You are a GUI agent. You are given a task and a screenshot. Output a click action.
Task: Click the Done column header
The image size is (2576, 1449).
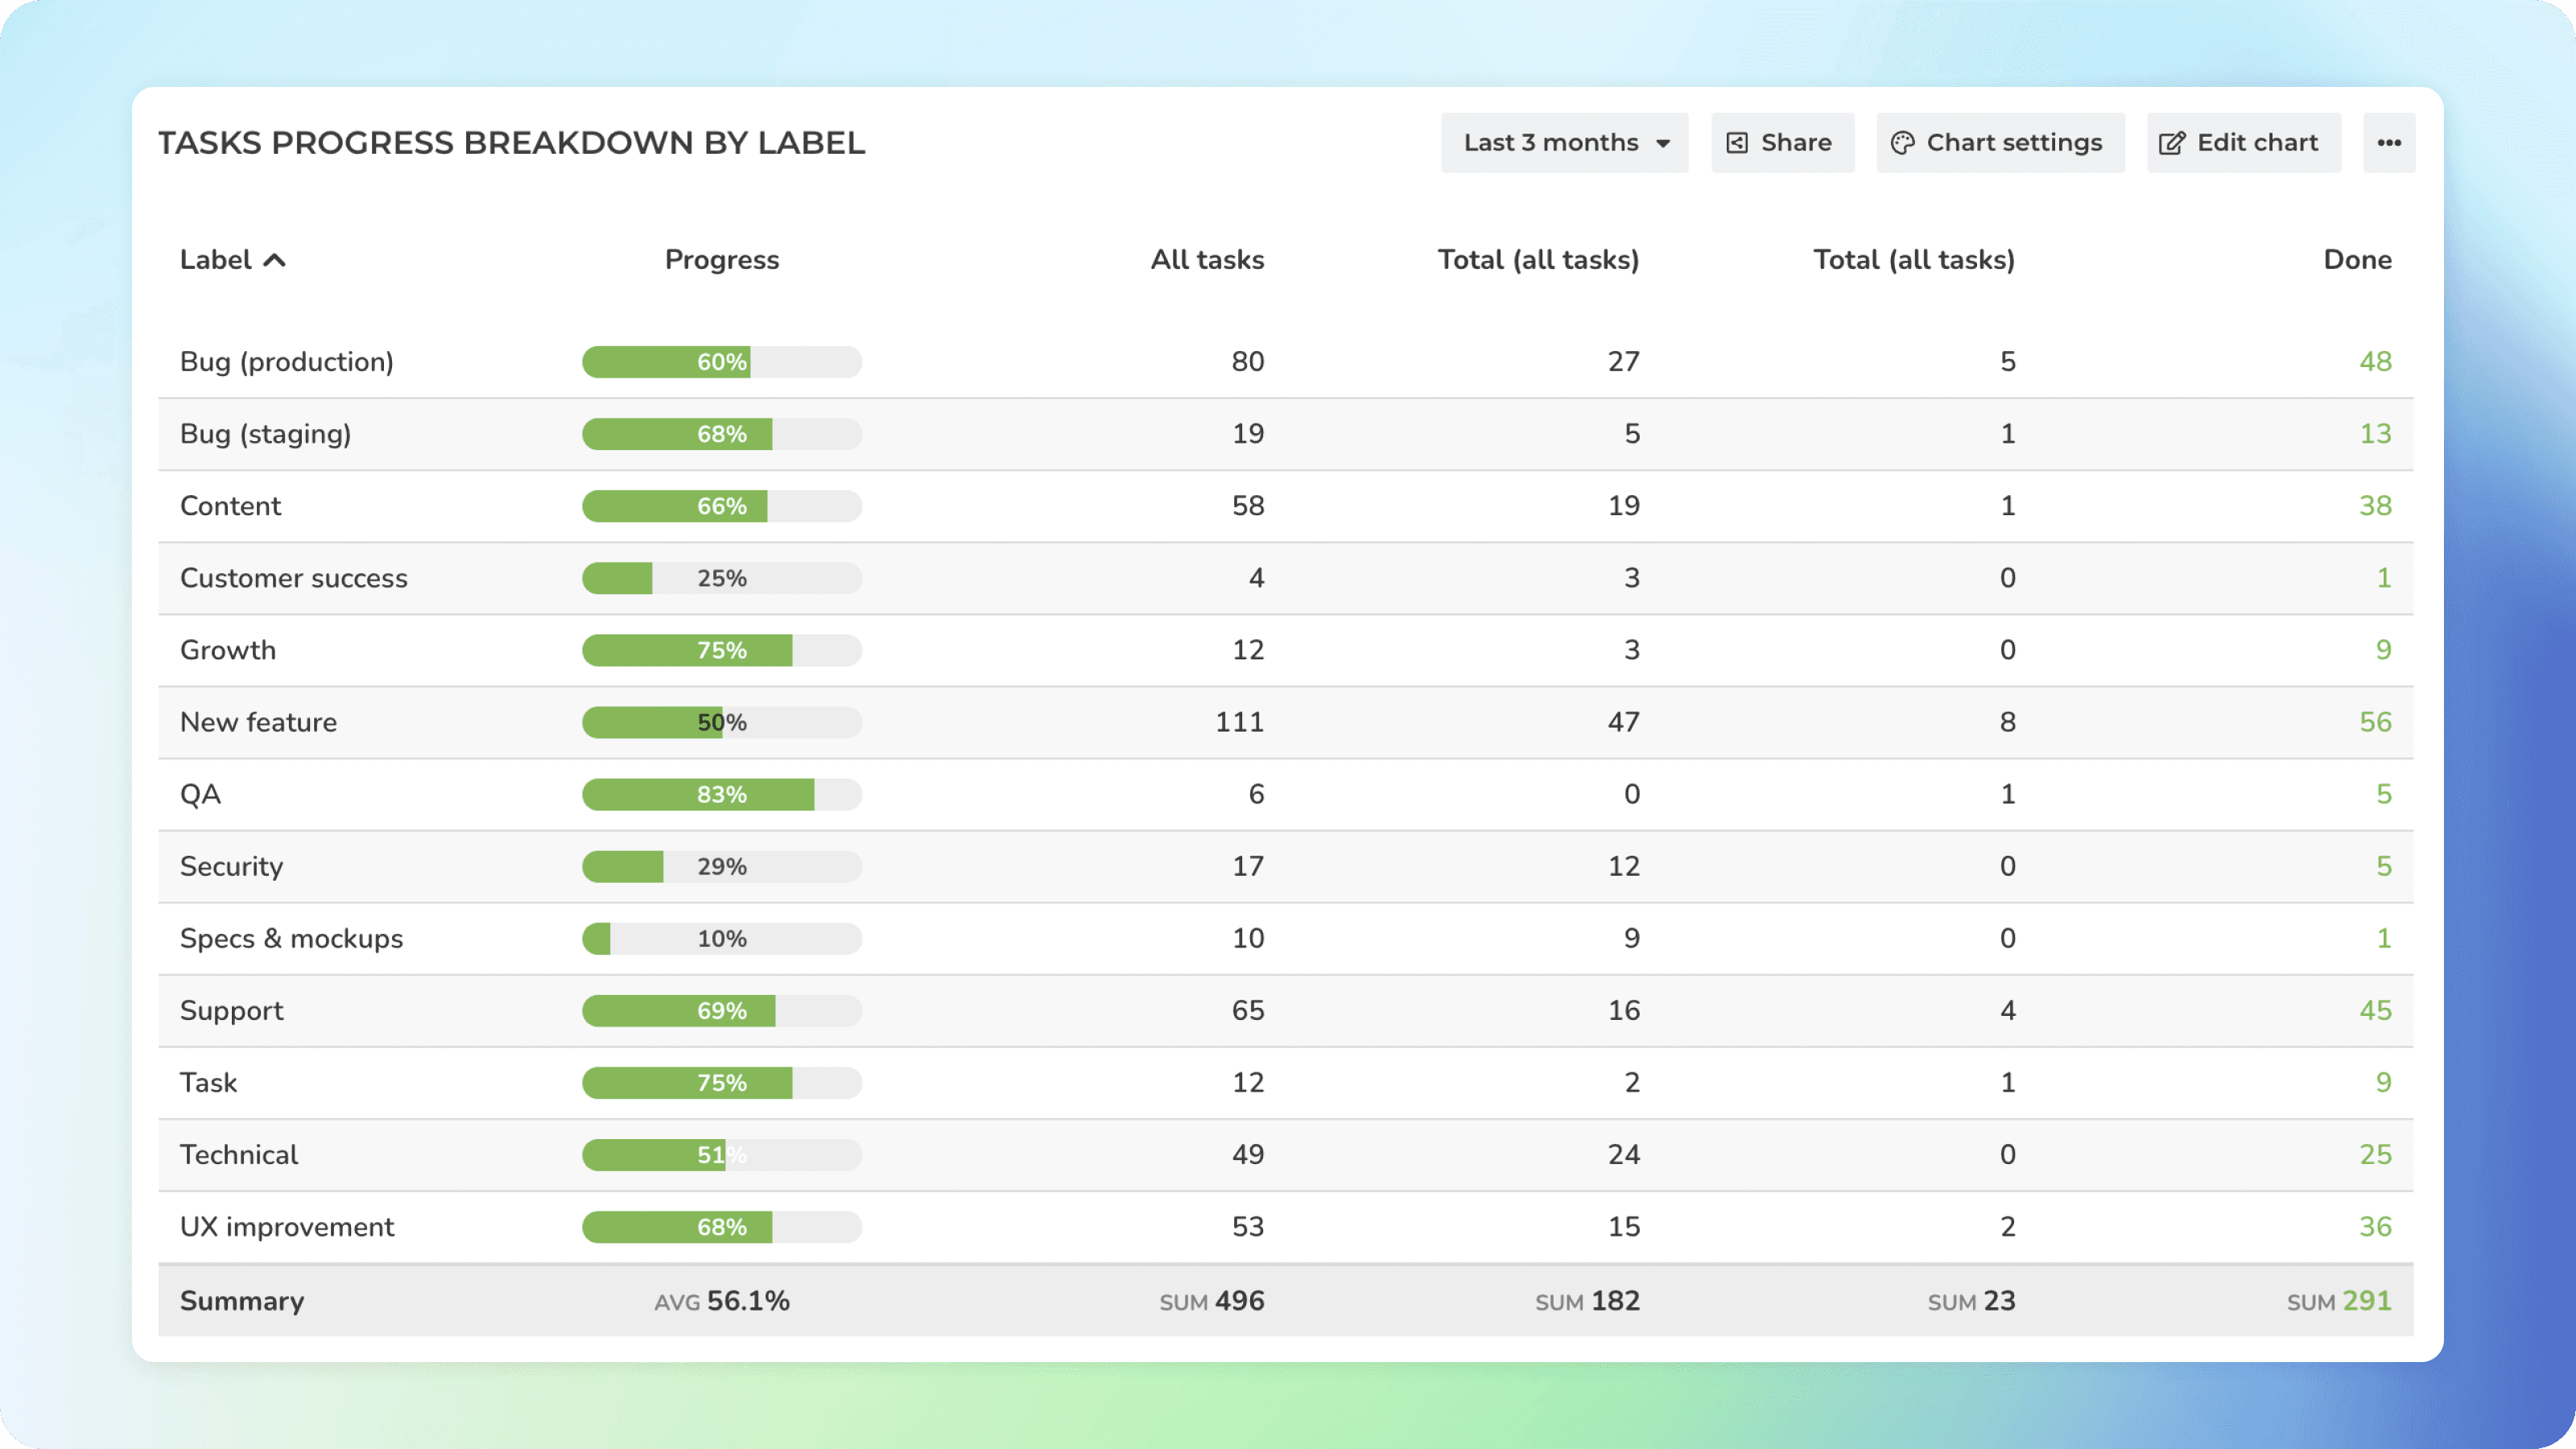point(2357,260)
